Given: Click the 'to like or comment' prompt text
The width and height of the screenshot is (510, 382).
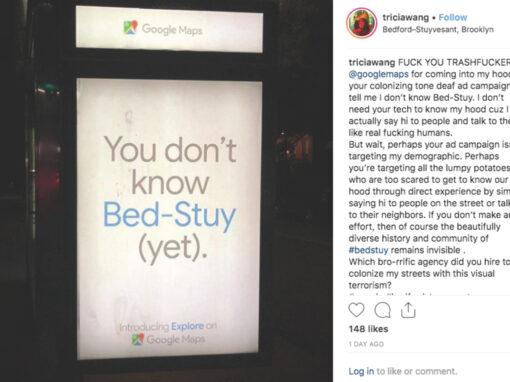Looking at the screenshot, I should point(417,371).
